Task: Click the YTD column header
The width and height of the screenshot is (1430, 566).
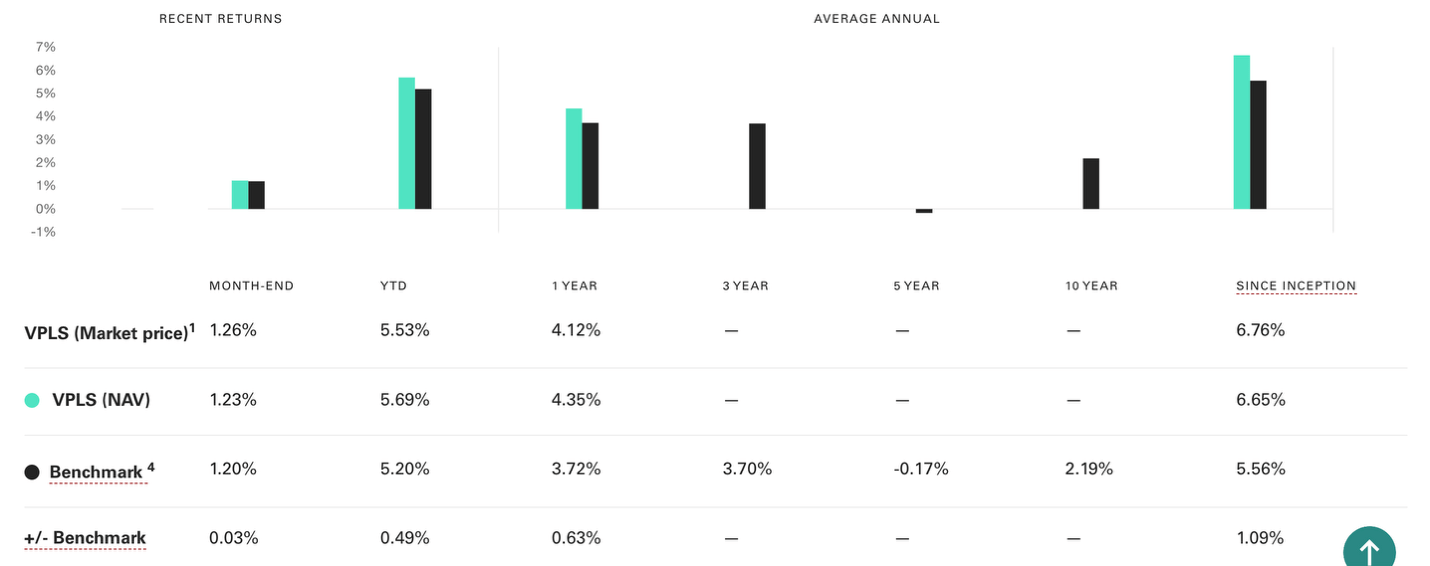Action: point(393,286)
